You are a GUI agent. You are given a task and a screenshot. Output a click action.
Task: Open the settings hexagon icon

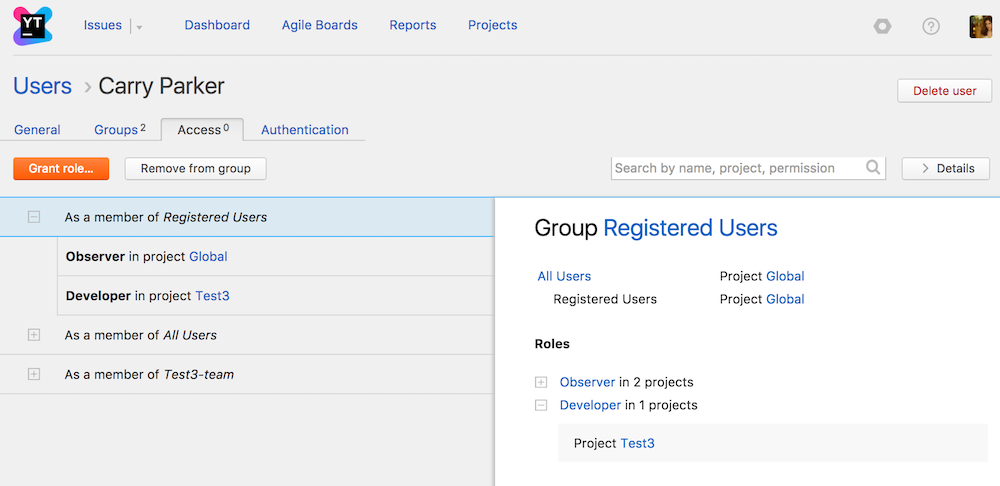(882, 26)
